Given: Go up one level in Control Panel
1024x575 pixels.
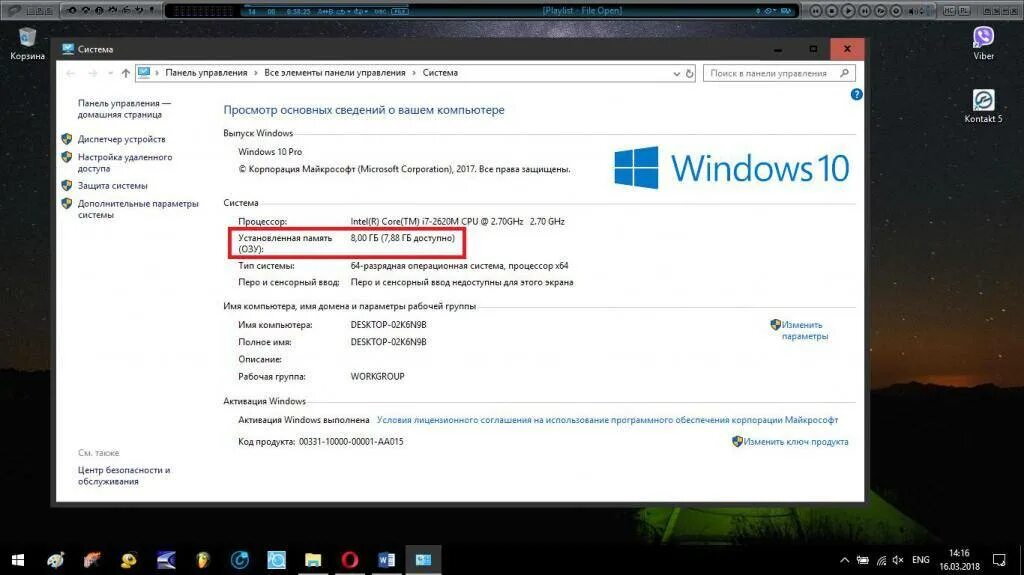Looking at the screenshot, I should tap(125, 73).
